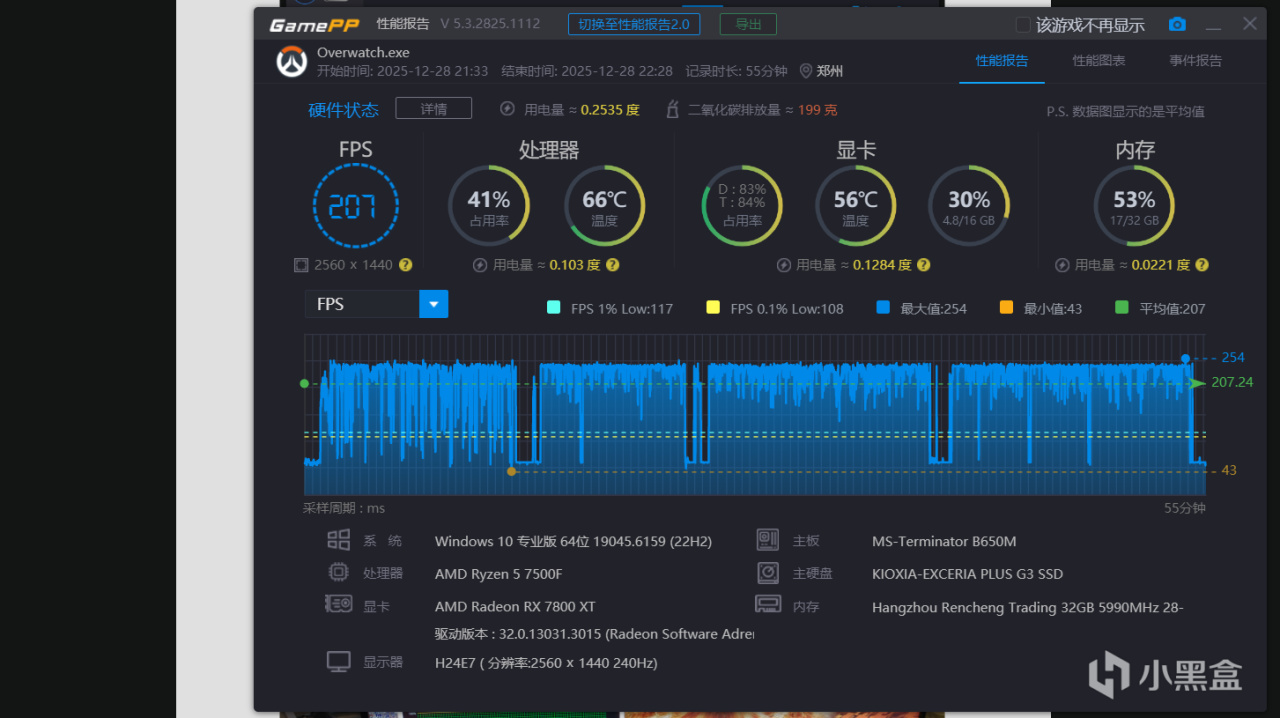Click the H24E7 display info text
The height and width of the screenshot is (718, 1280).
coord(546,663)
